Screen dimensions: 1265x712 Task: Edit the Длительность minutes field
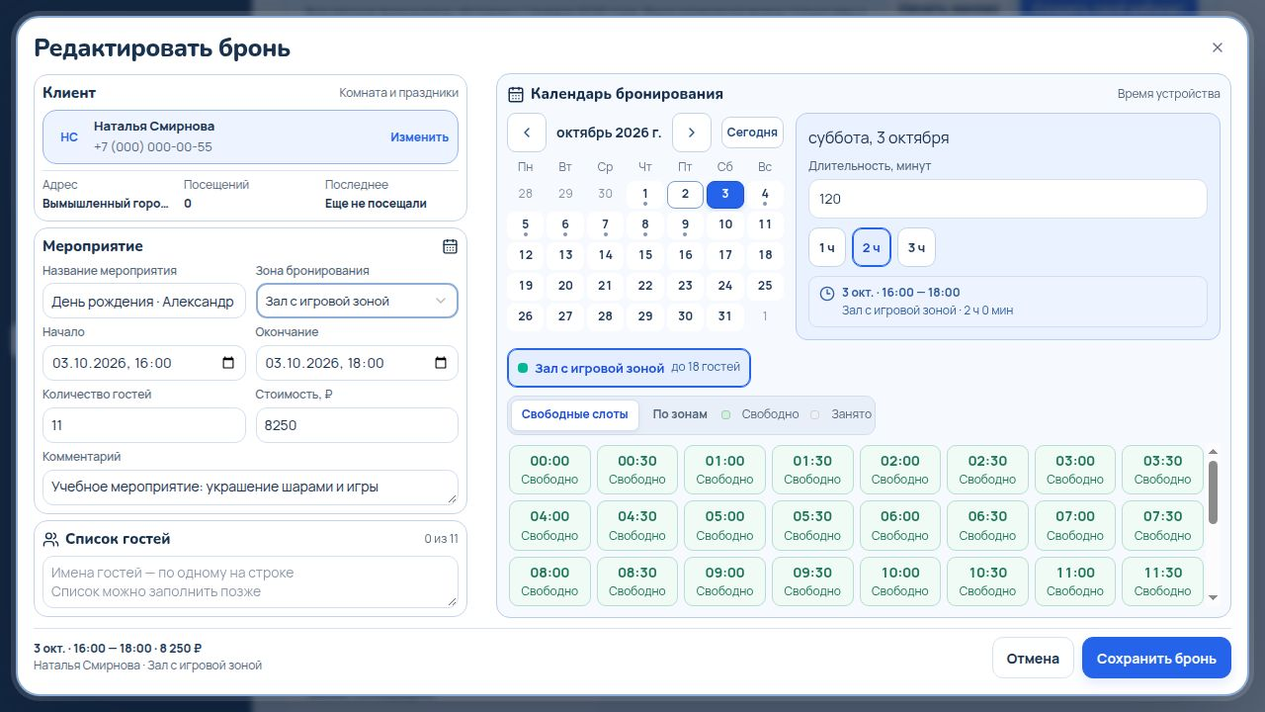pyautogui.click(x=1008, y=199)
